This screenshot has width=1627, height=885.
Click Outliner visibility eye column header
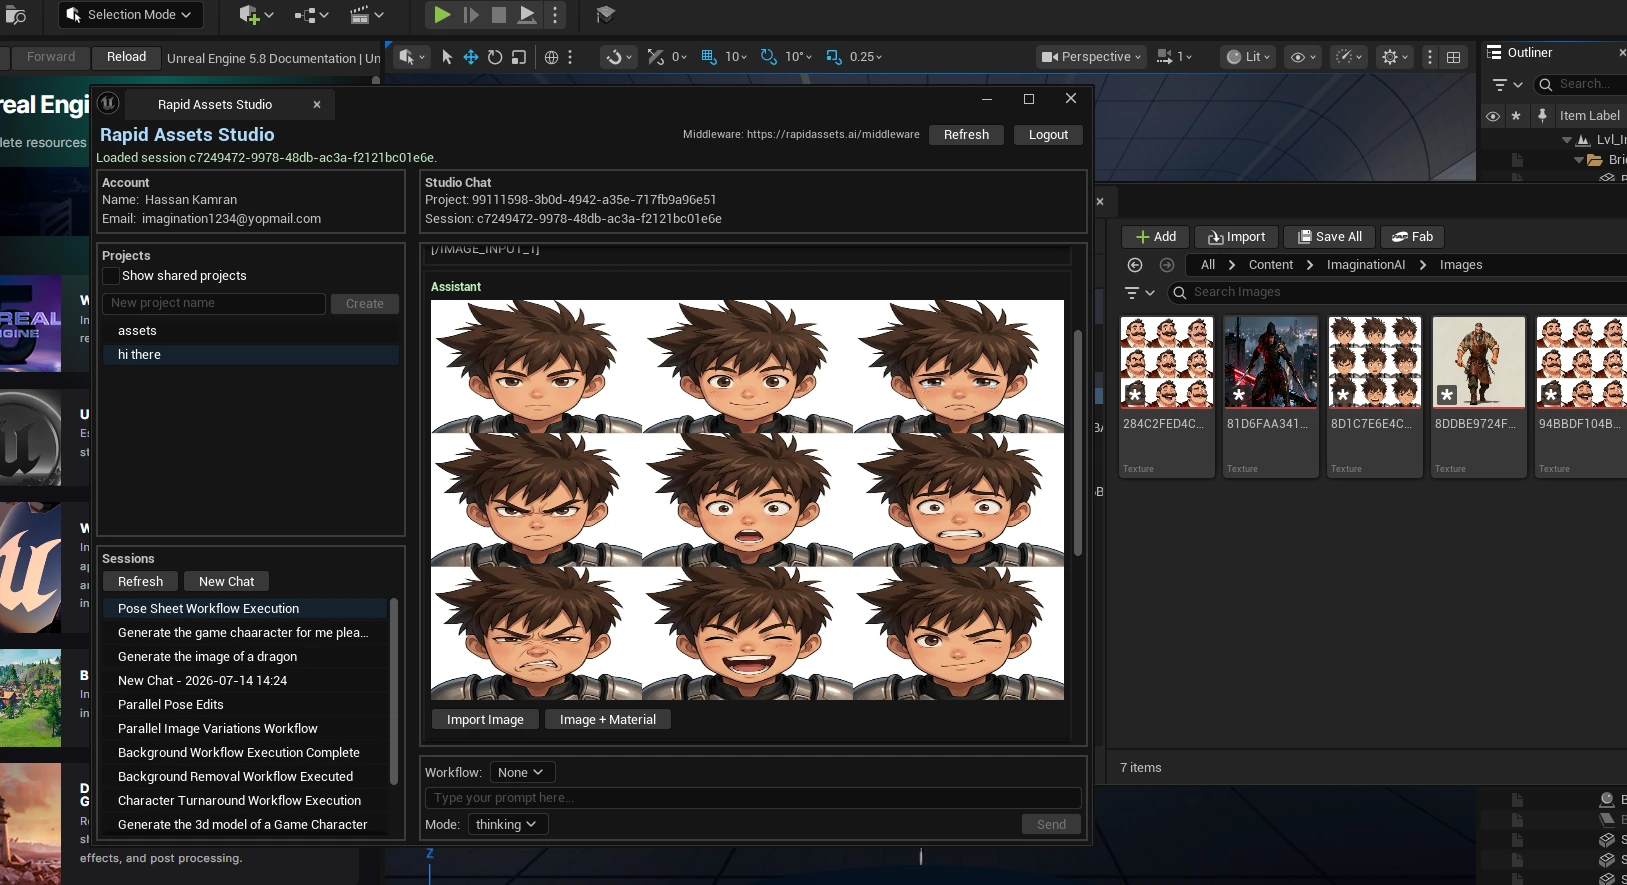pyautogui.click(x=1493, y=116)
